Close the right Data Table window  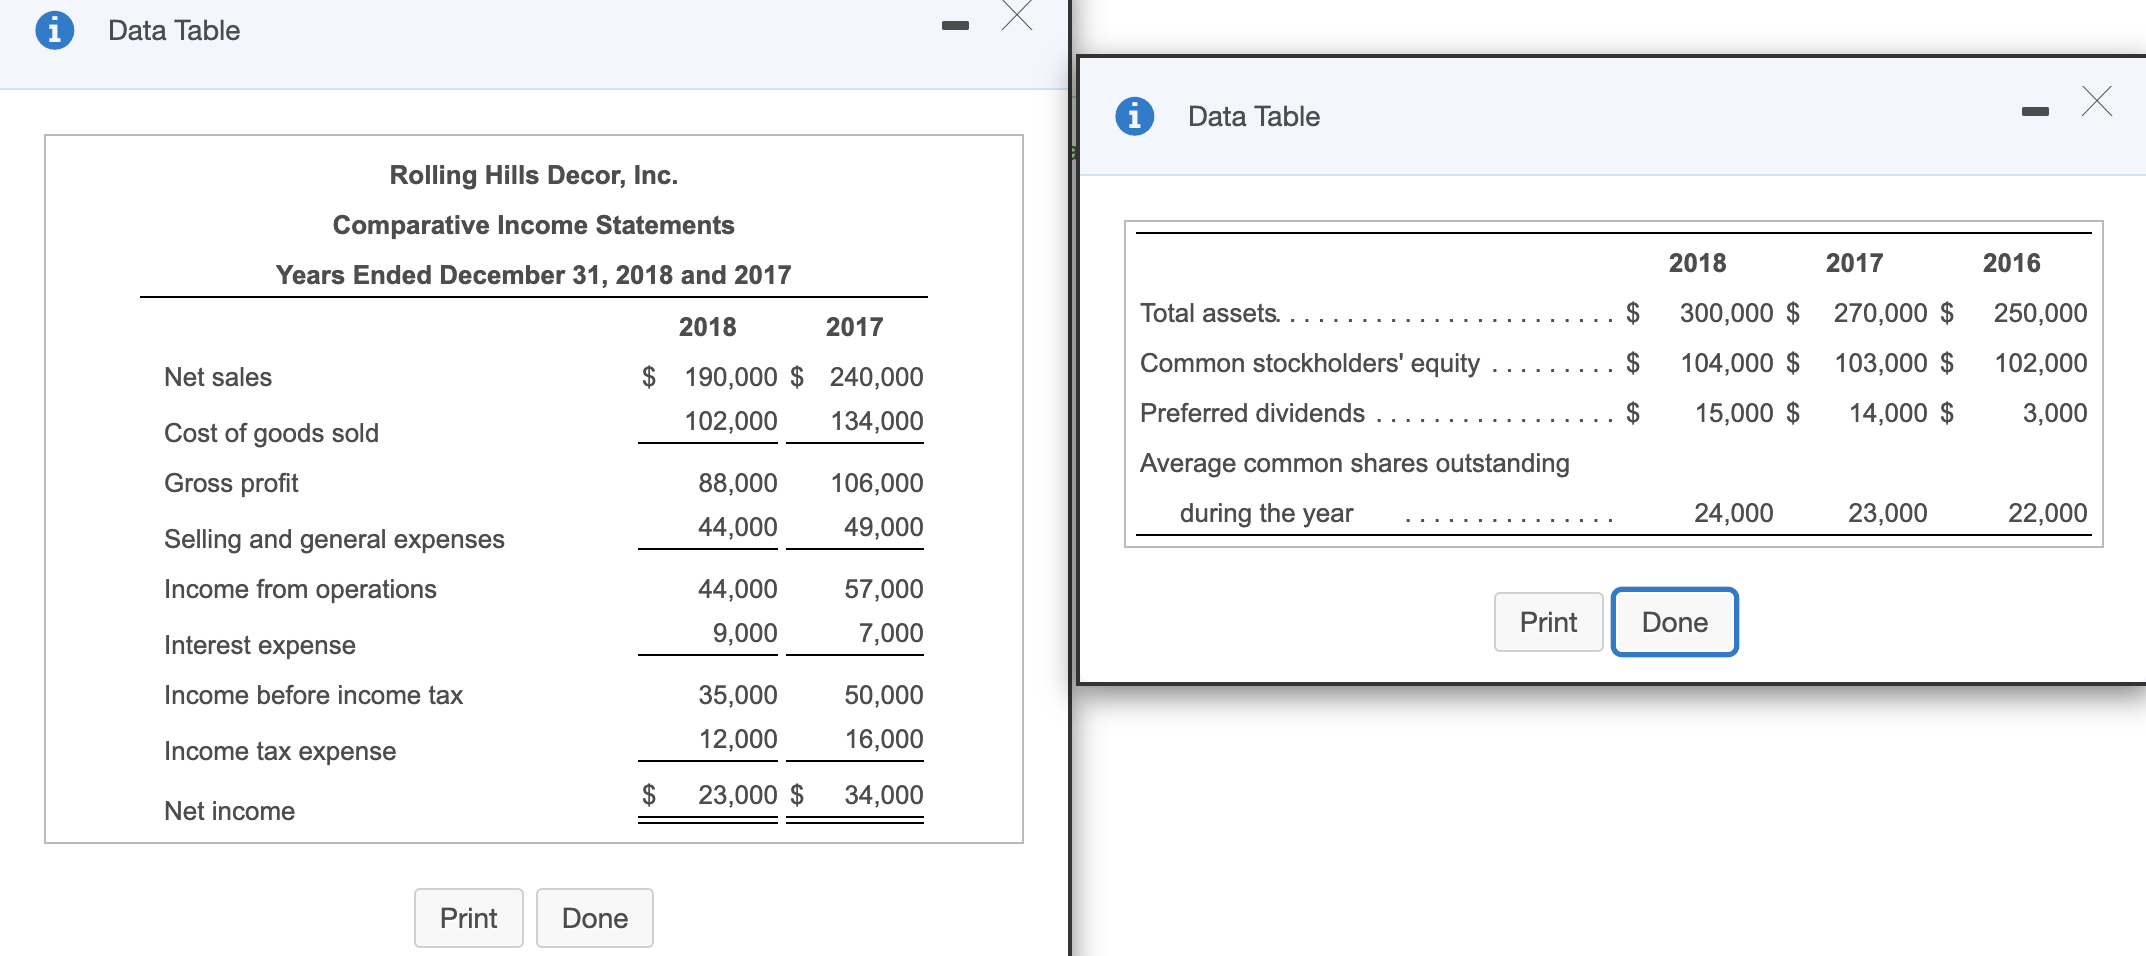click(2097, 101)
